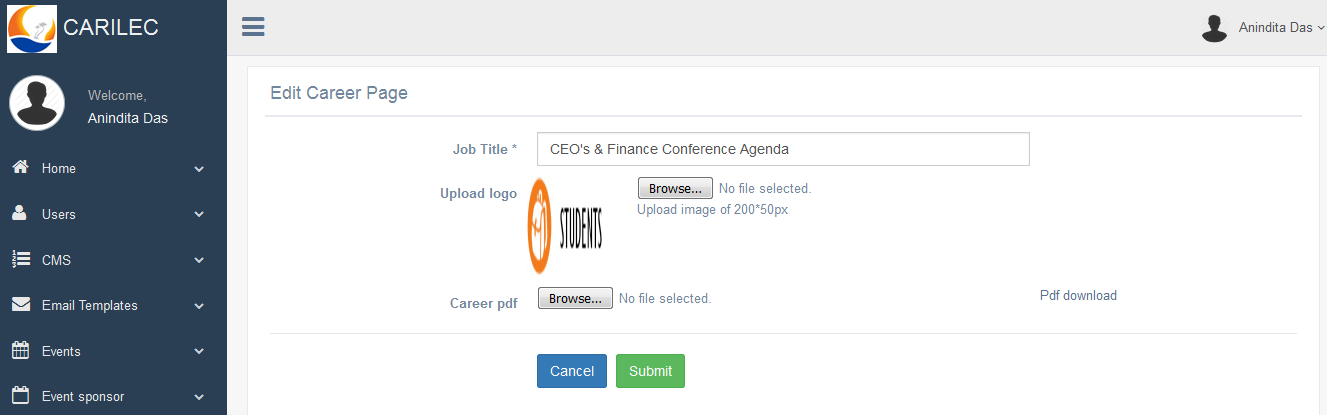Click the Users person icon in sidebar
The image size is (1327, 415).
pyautogui.click(x=19, y=214)
